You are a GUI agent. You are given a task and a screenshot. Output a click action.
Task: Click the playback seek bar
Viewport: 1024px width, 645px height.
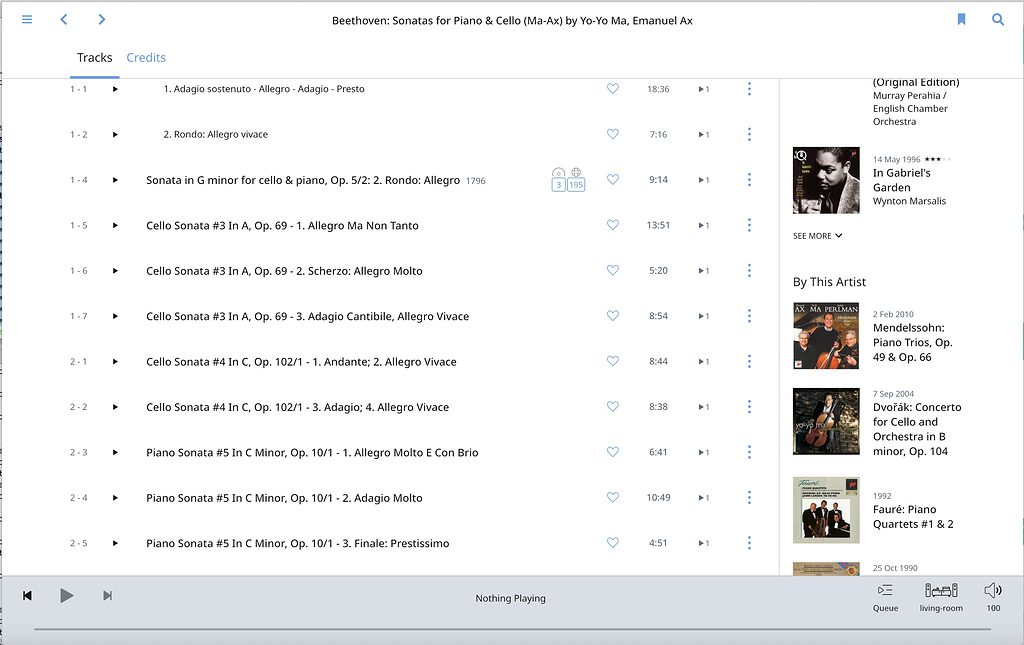point(512,629)
